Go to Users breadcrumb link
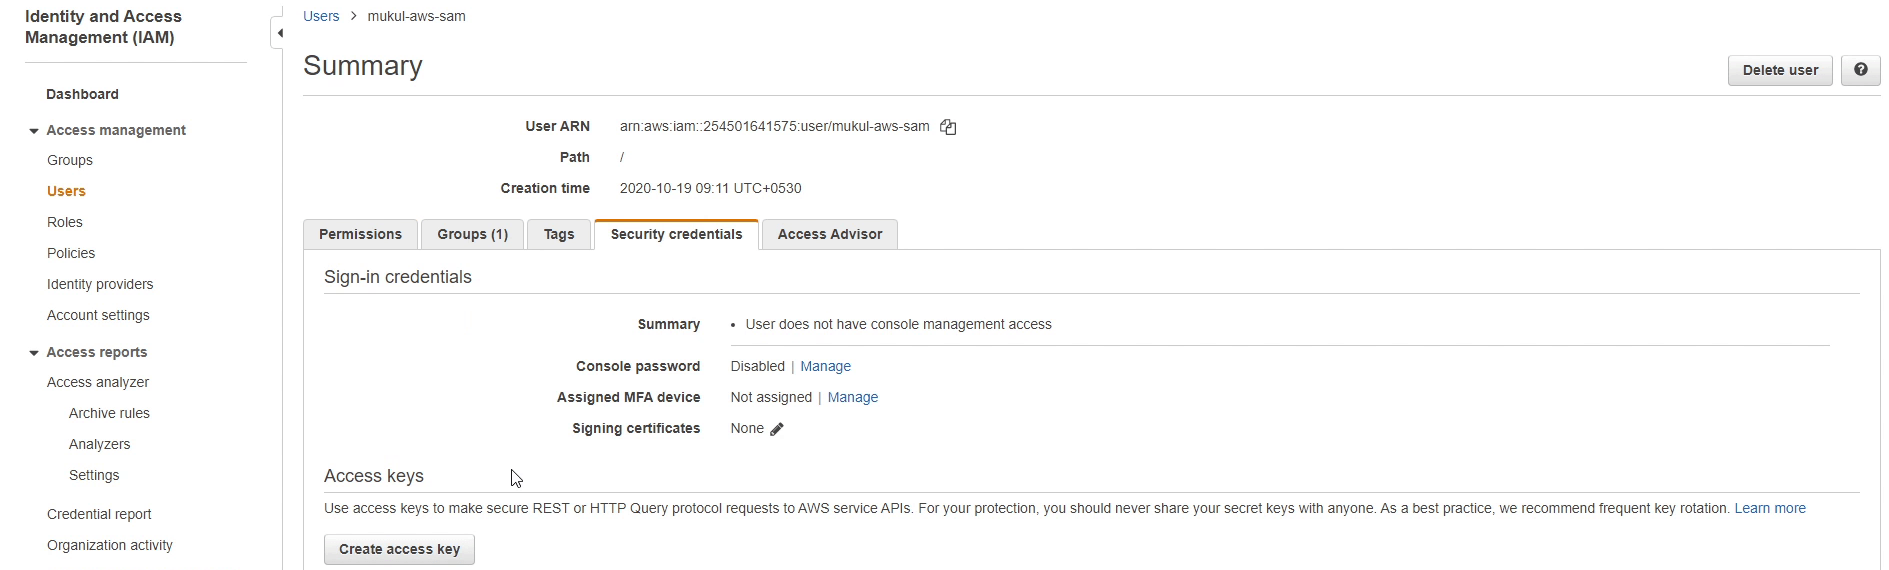1889x570 pixels. (x=321, y=16)
